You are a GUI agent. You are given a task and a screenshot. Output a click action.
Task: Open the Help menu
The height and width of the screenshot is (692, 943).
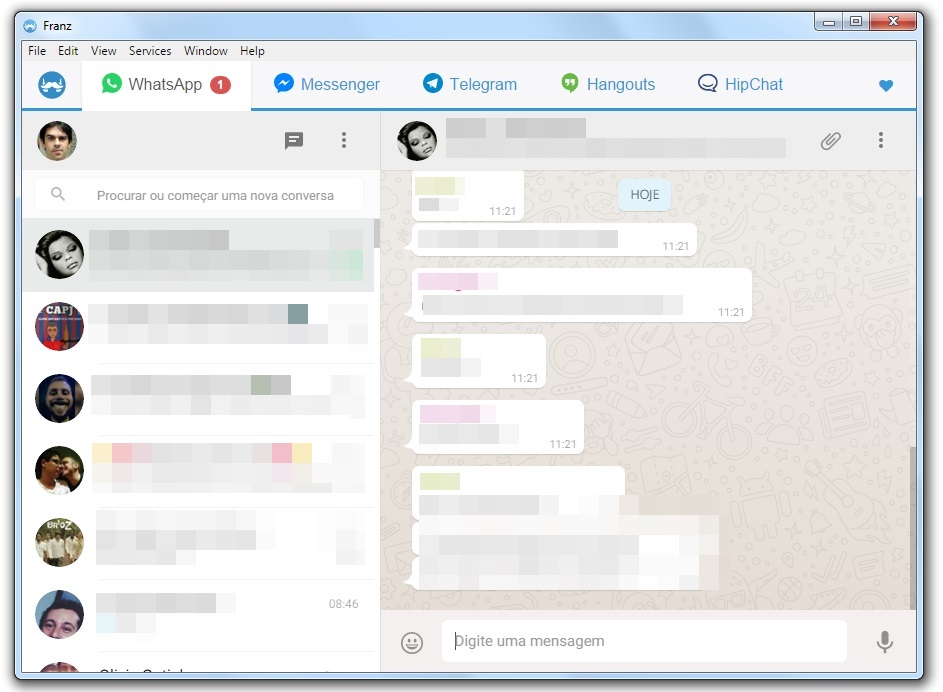(x=252, y=51)
